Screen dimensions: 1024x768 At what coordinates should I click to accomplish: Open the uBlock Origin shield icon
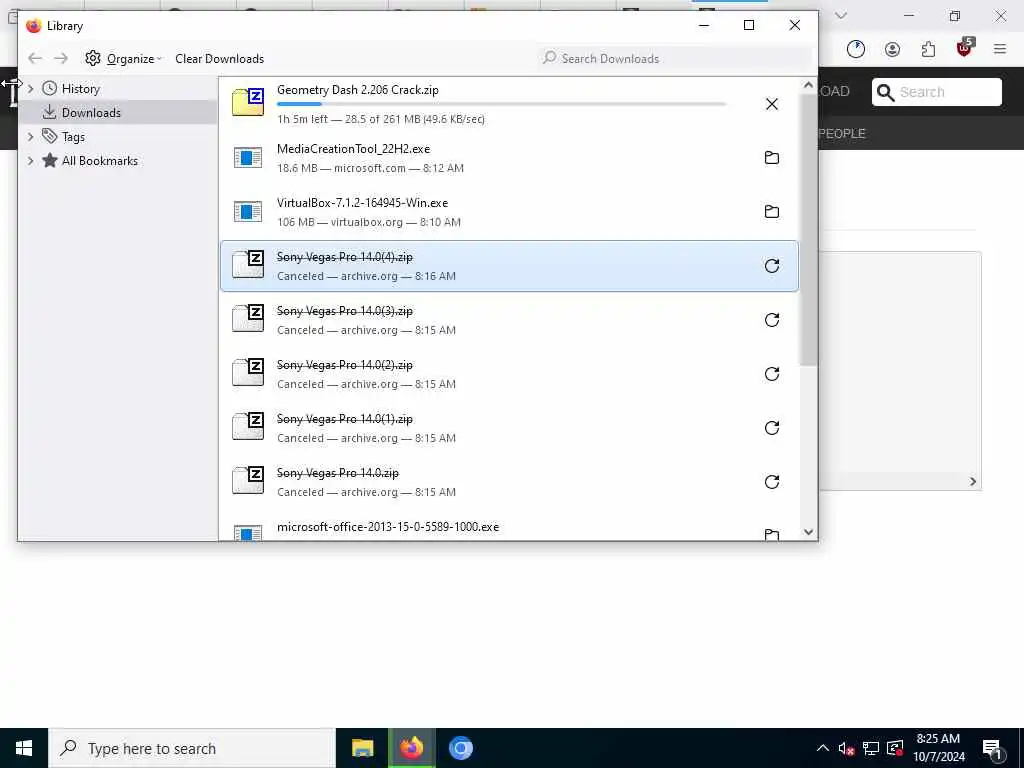pyautogui.click(x=965, y=48)
